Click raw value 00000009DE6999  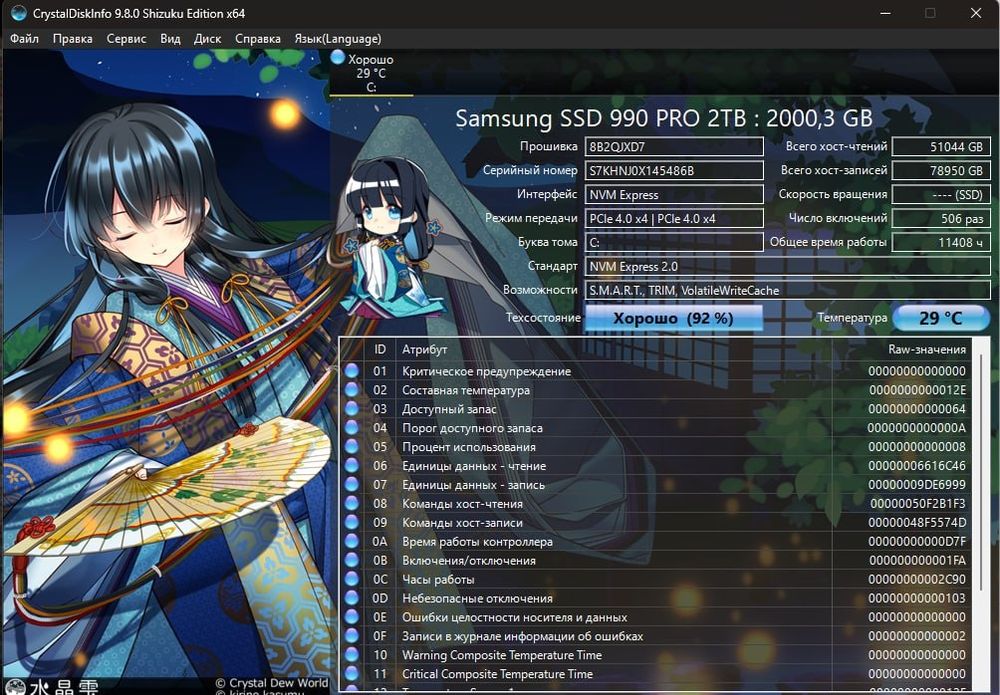[917, 485]
